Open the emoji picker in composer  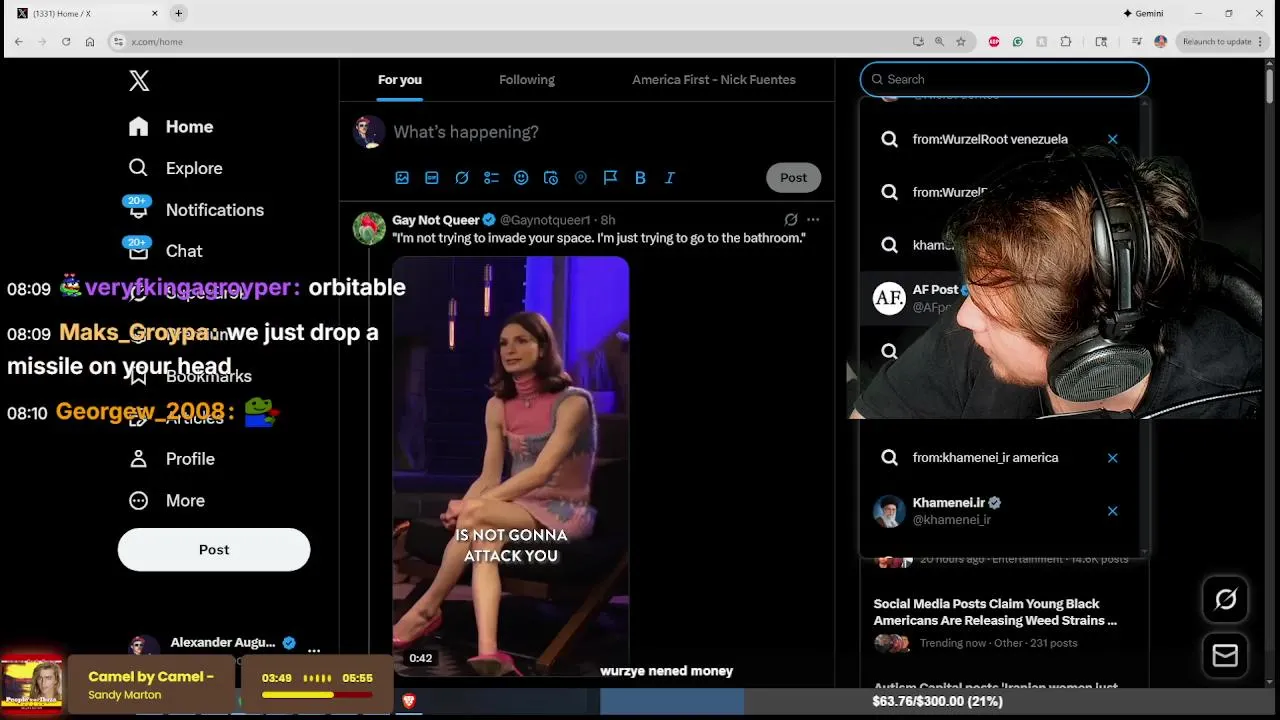[x=521, y=178]
